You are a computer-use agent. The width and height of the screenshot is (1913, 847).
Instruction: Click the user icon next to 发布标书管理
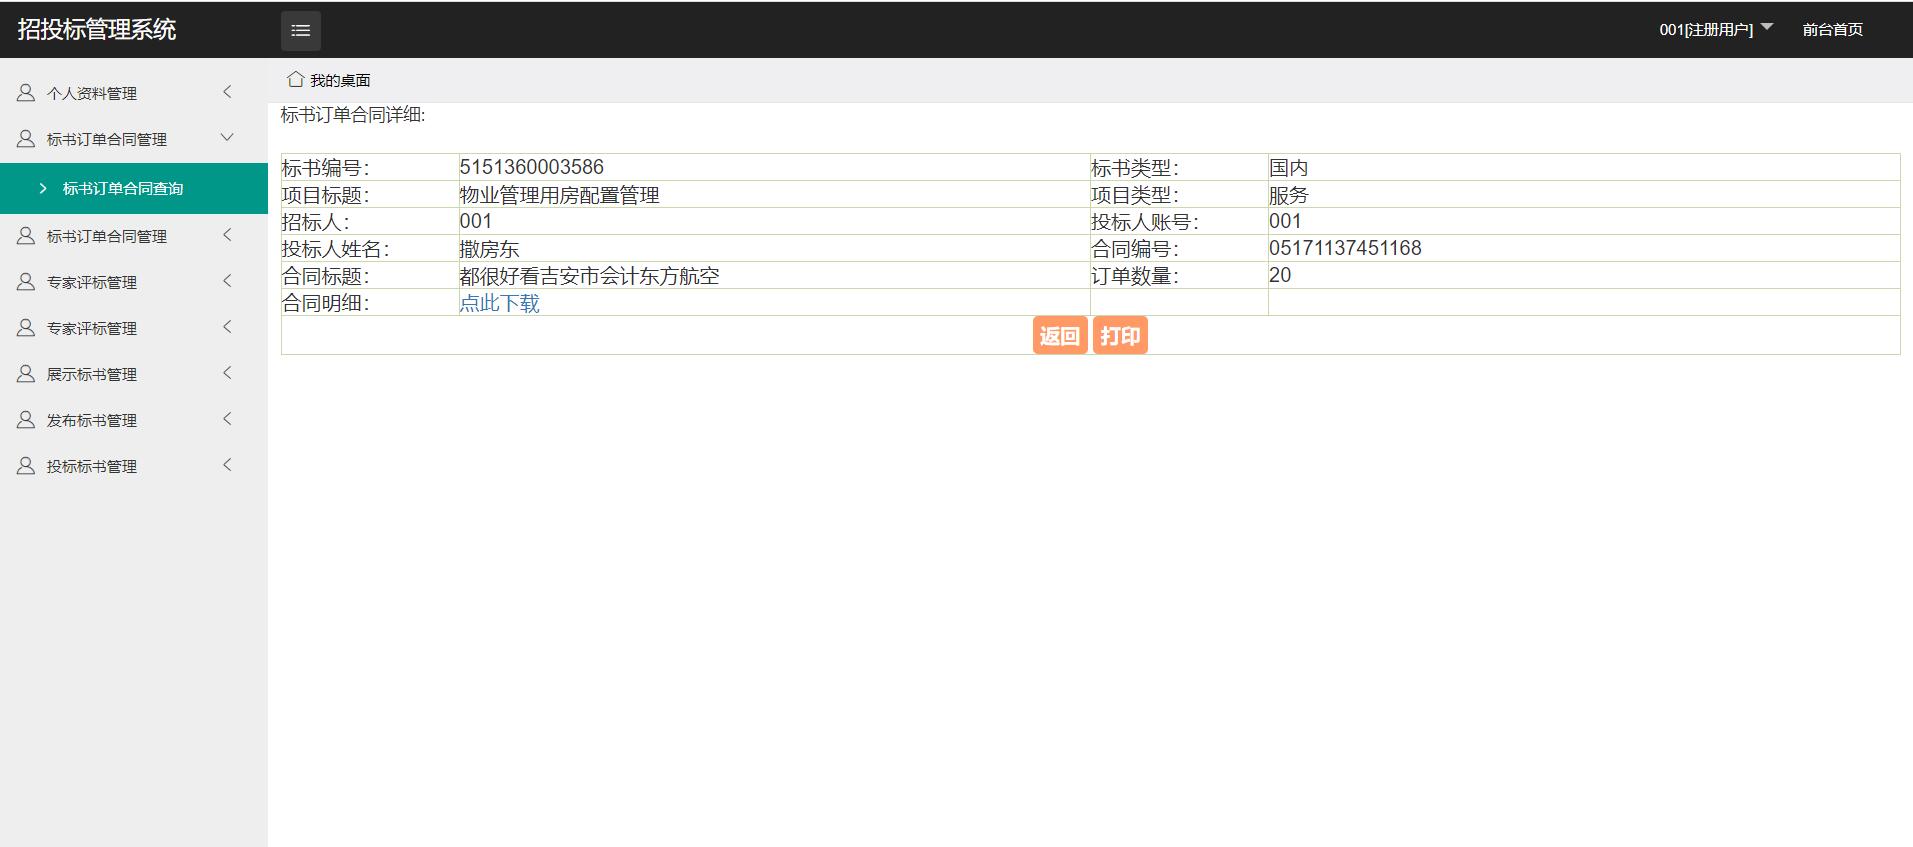(26, 420)
